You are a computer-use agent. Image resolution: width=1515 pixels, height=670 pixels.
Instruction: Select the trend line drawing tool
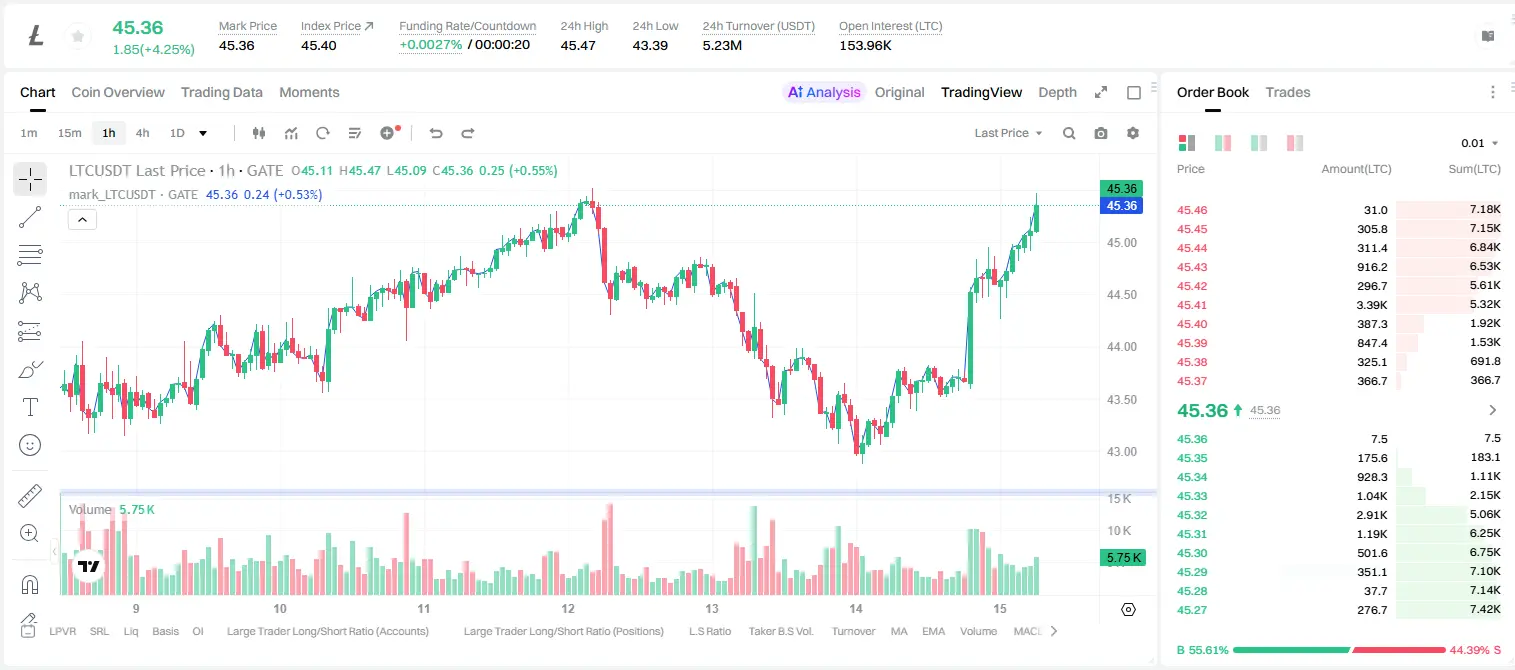pyautogui.click(x=30, y=217)
